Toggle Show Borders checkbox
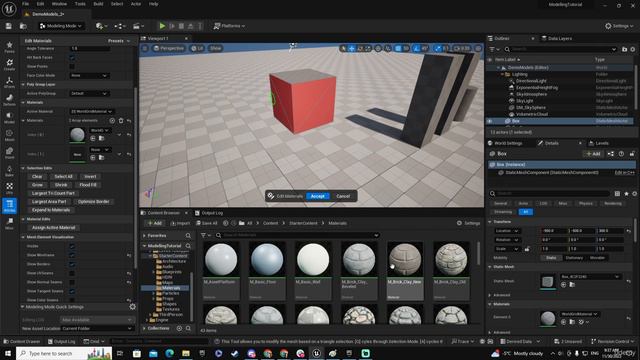This screenshot has height=360, width=640. pos(72,264)
